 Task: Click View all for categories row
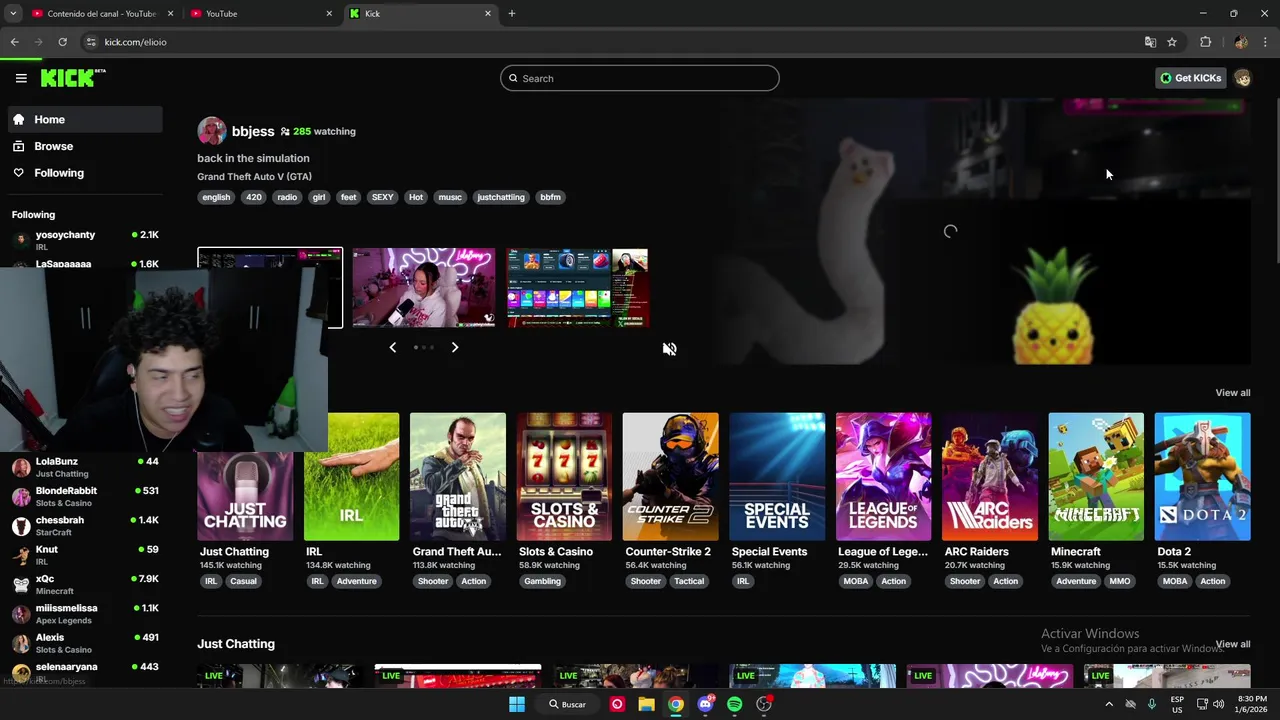1232,393
